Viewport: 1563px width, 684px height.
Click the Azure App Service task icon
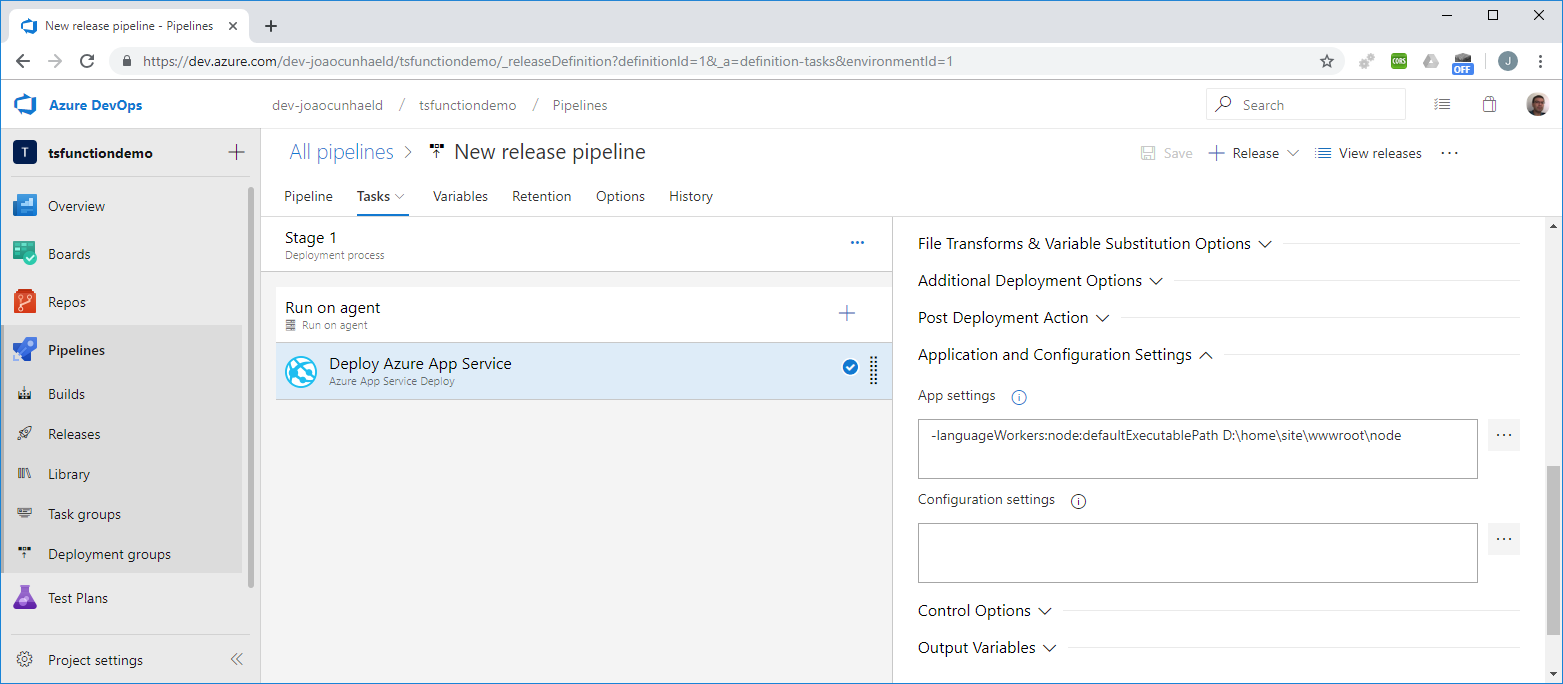[301, 372]
